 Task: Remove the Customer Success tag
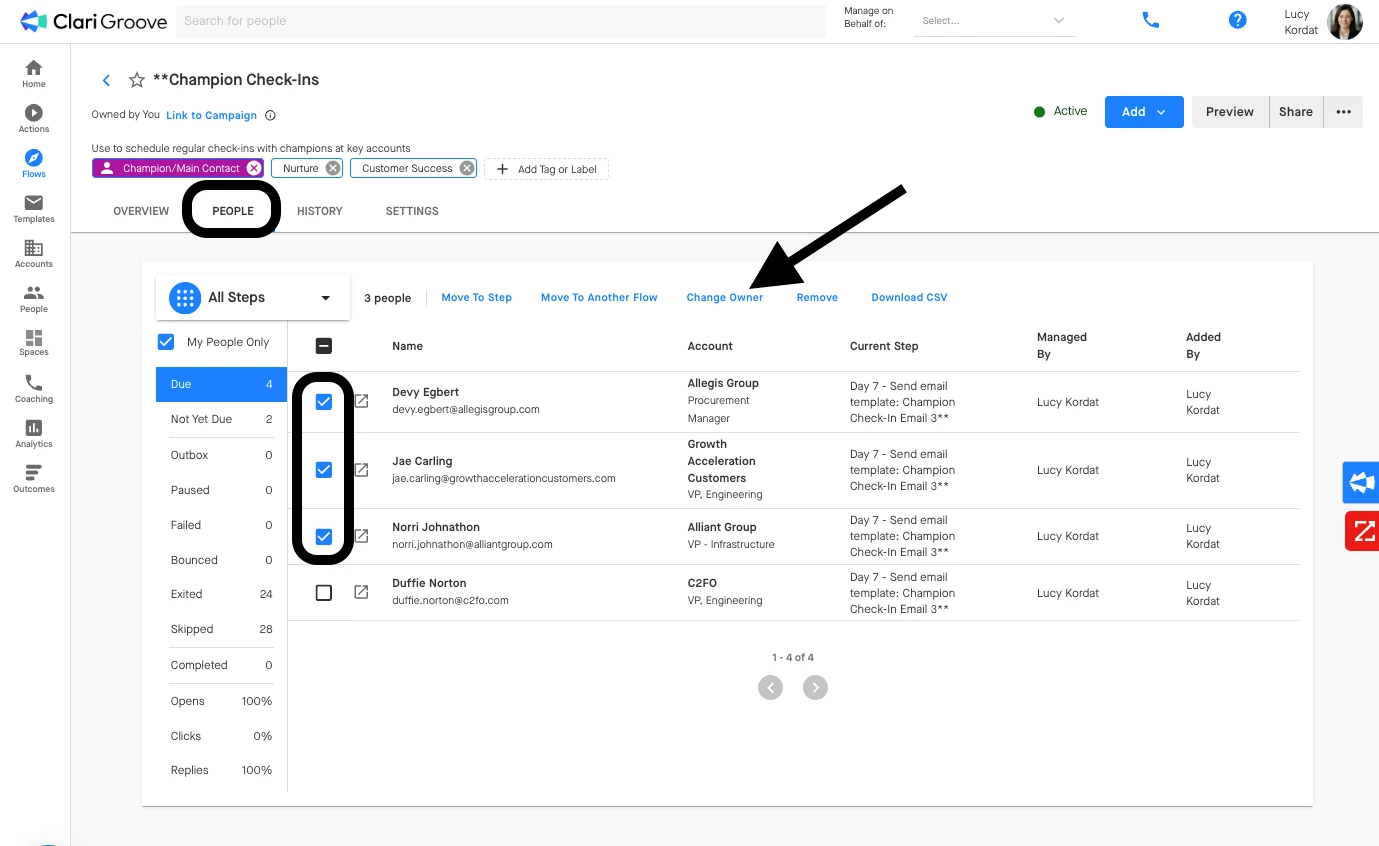click(x=467, y=168)
